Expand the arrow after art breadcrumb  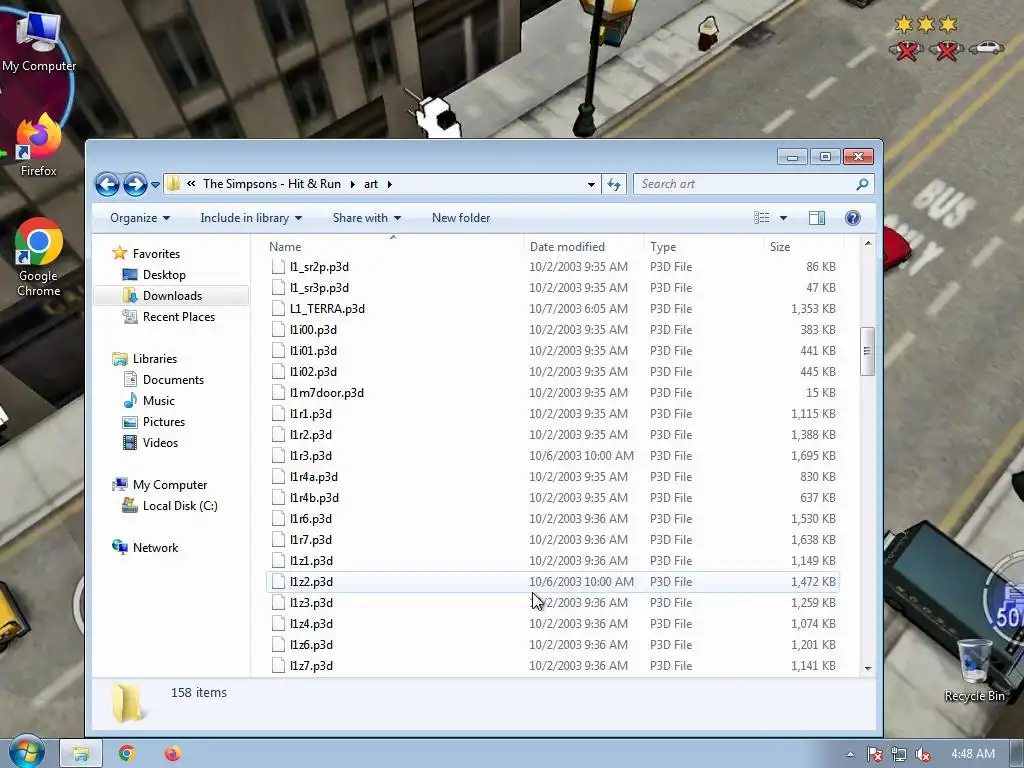click(389, 184)
